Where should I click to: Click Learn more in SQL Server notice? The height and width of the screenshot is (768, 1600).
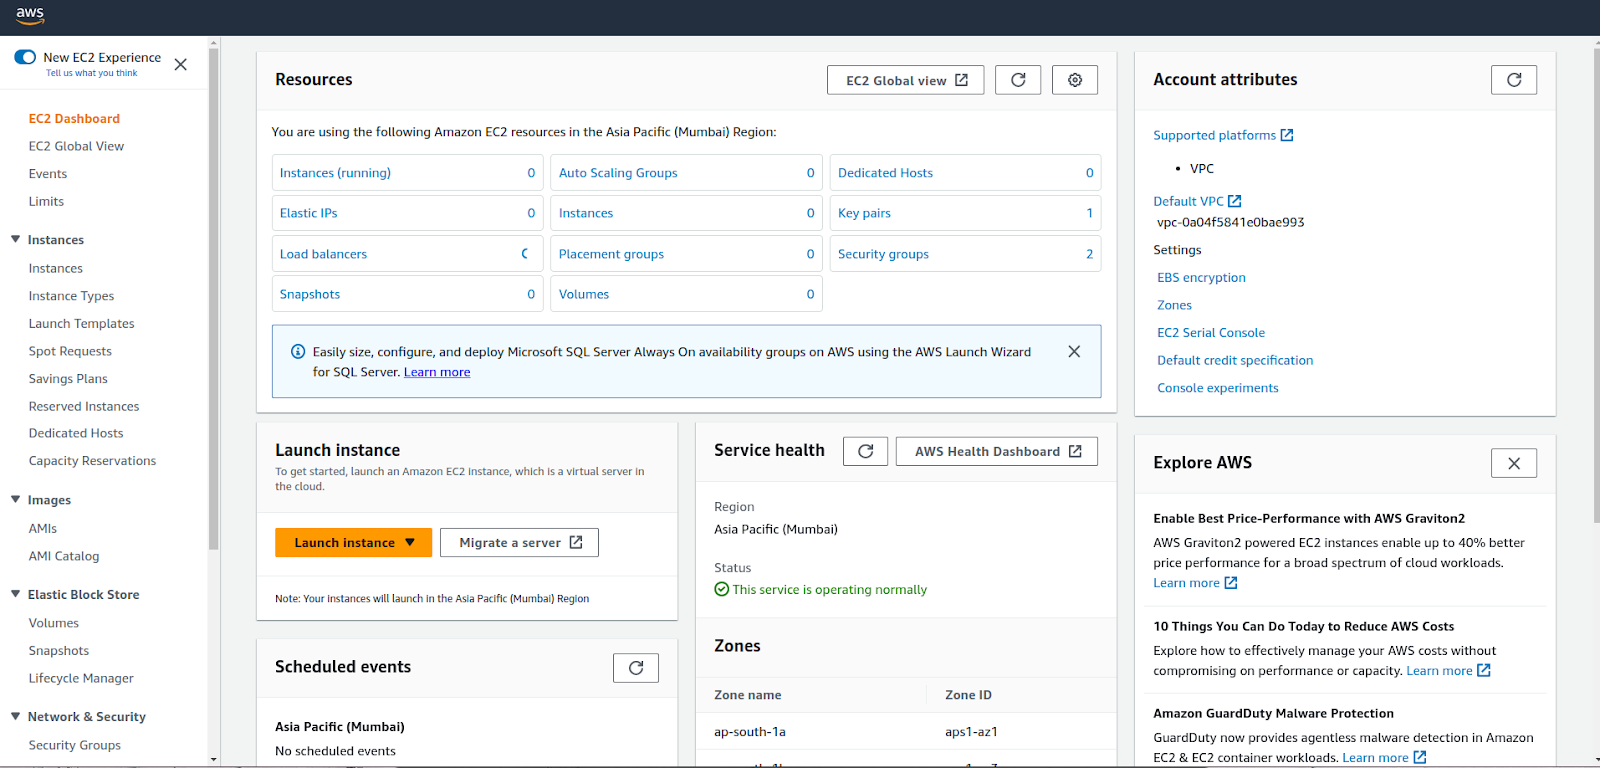pos(437,372)
